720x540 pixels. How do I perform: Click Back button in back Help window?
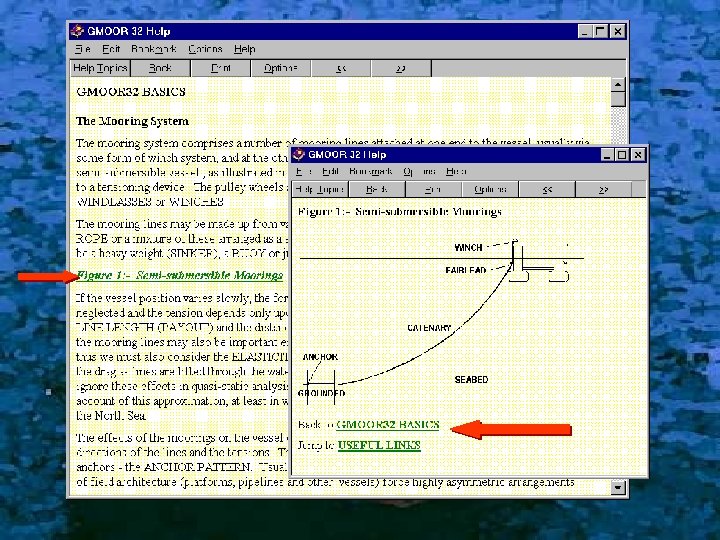(x=160, y=68)
